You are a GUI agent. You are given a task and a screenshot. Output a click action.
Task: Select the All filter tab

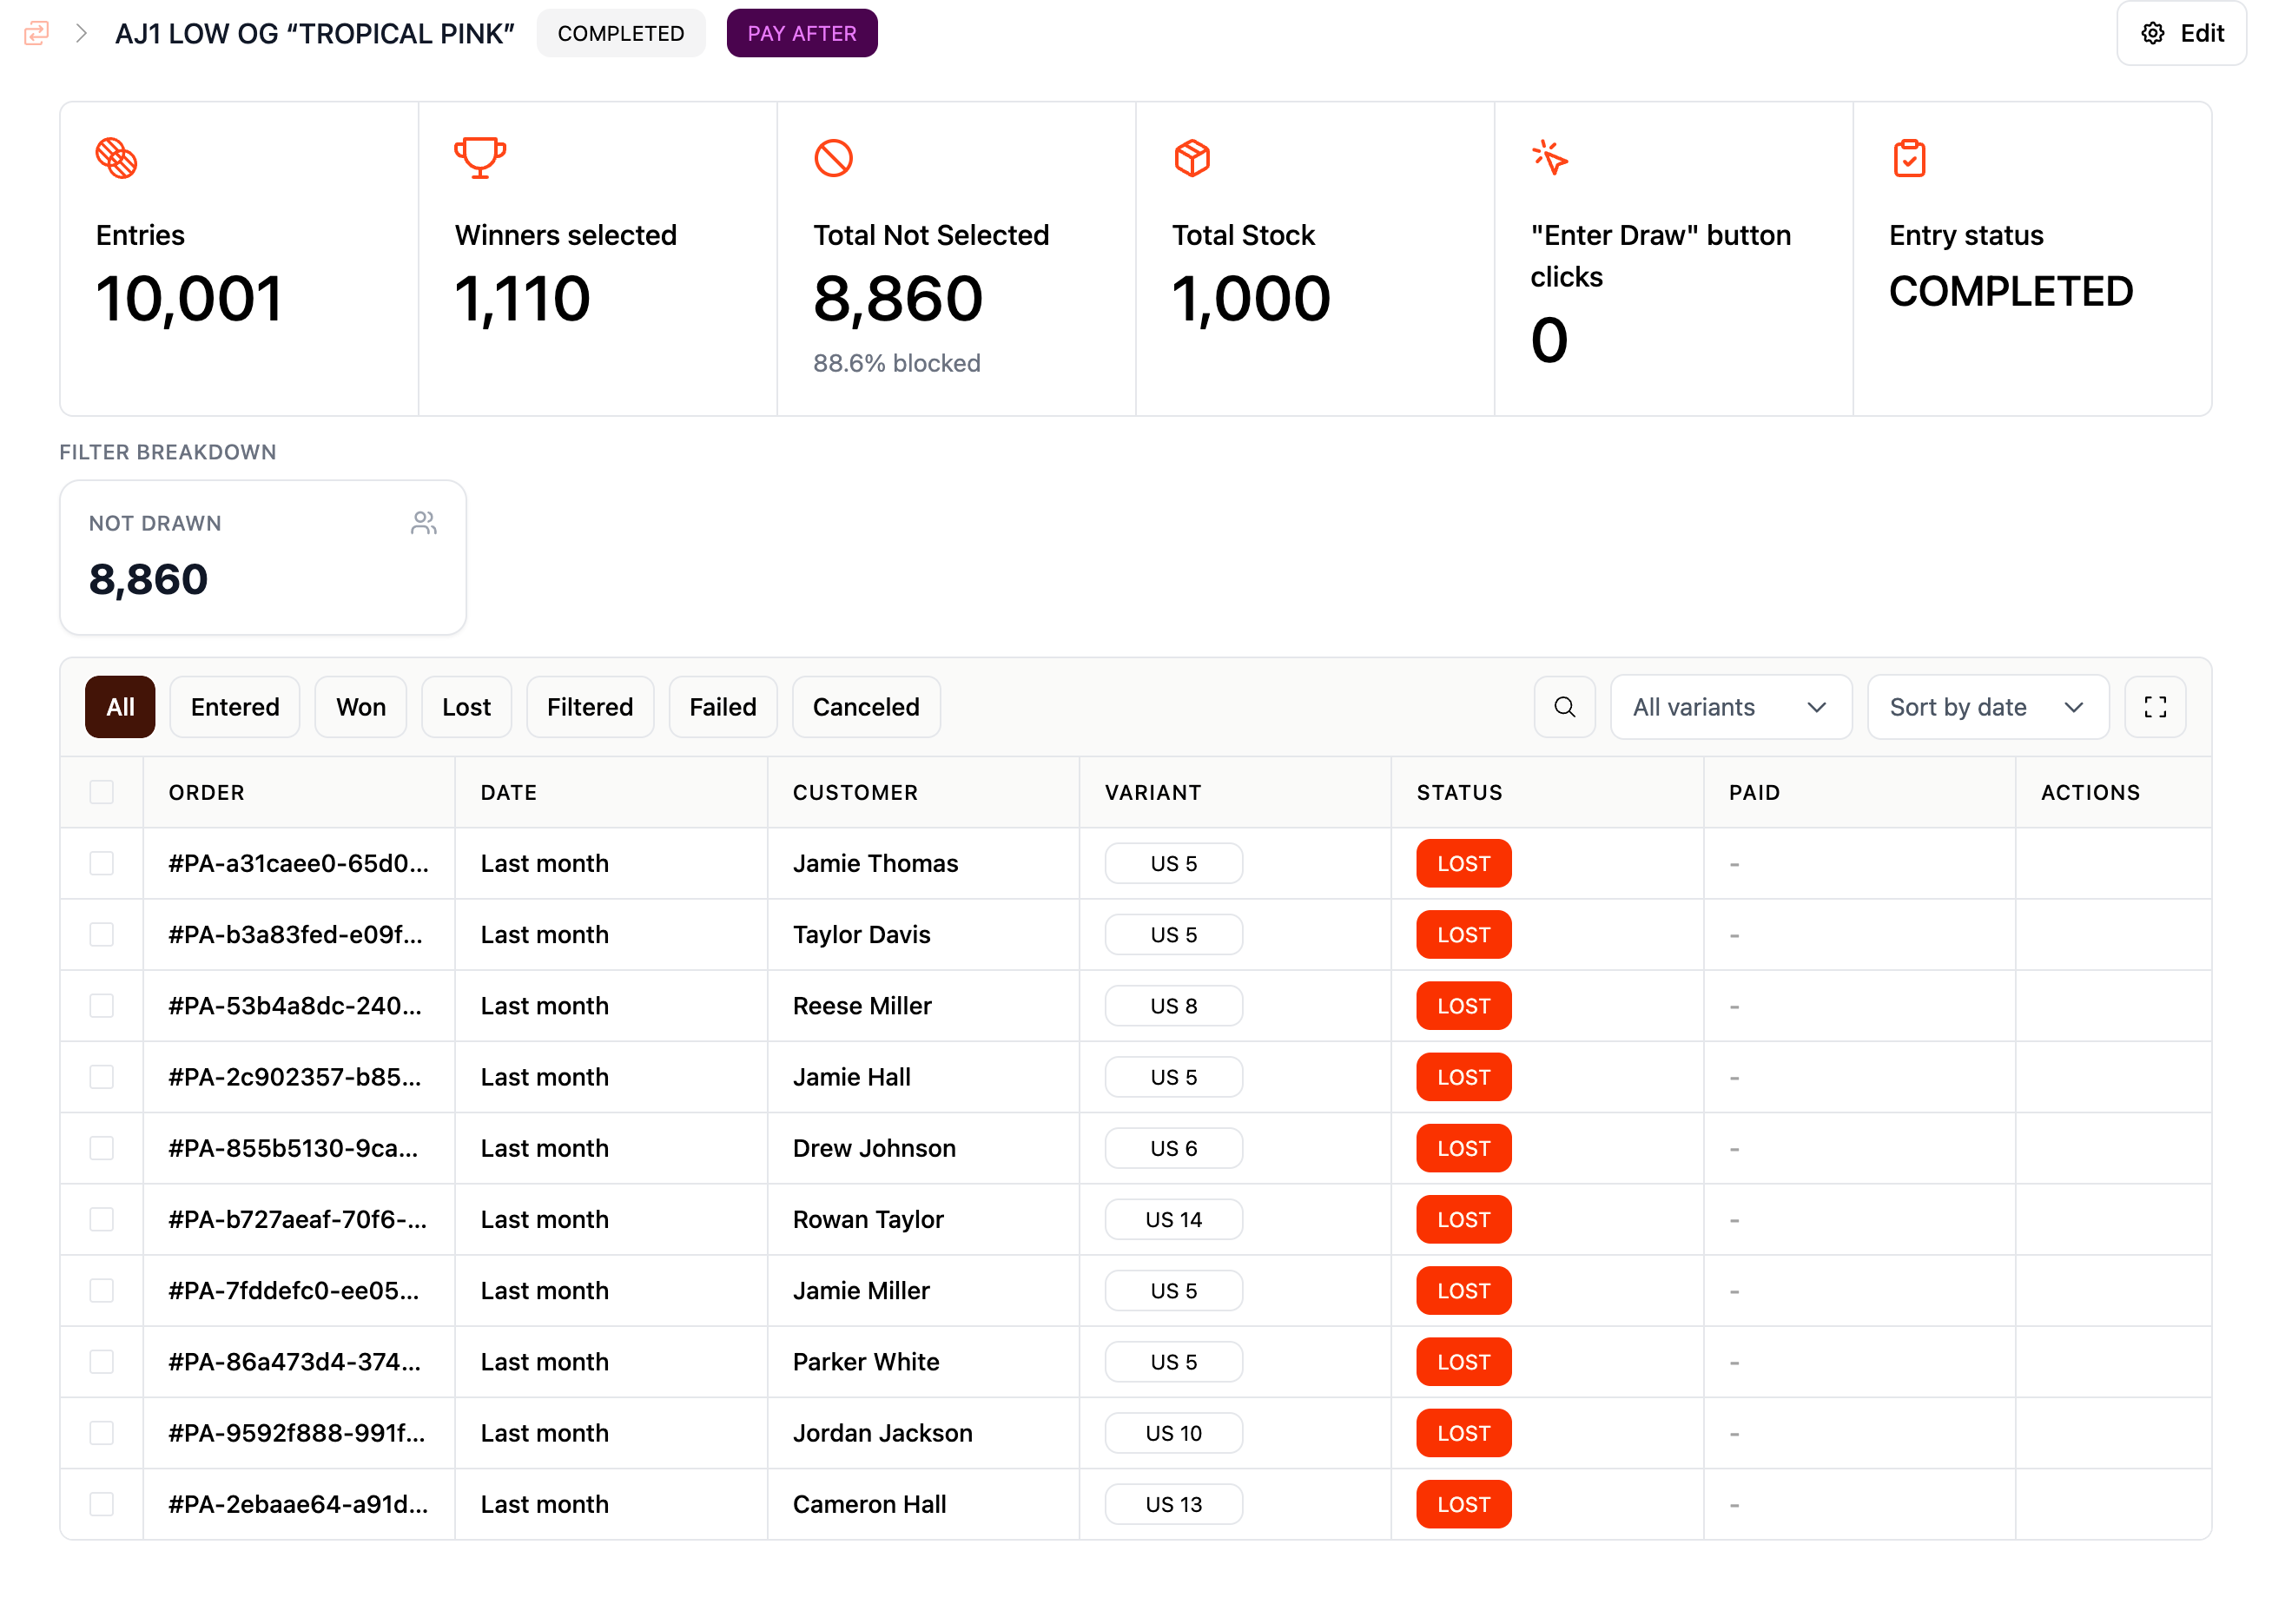[120, 707]
